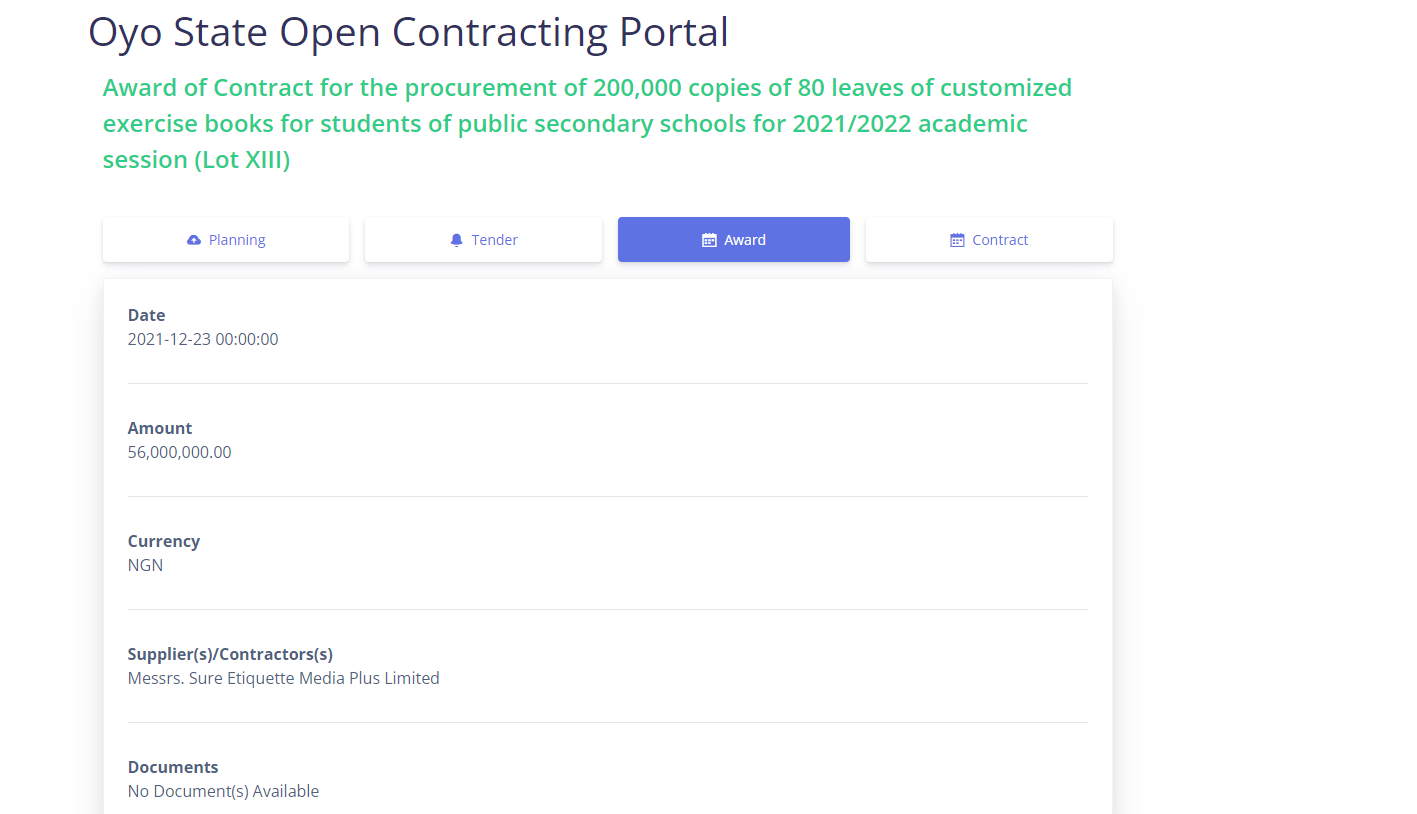Click the bell icon on Tender
Screen dimensions: 1417x814
coord(457,240)
